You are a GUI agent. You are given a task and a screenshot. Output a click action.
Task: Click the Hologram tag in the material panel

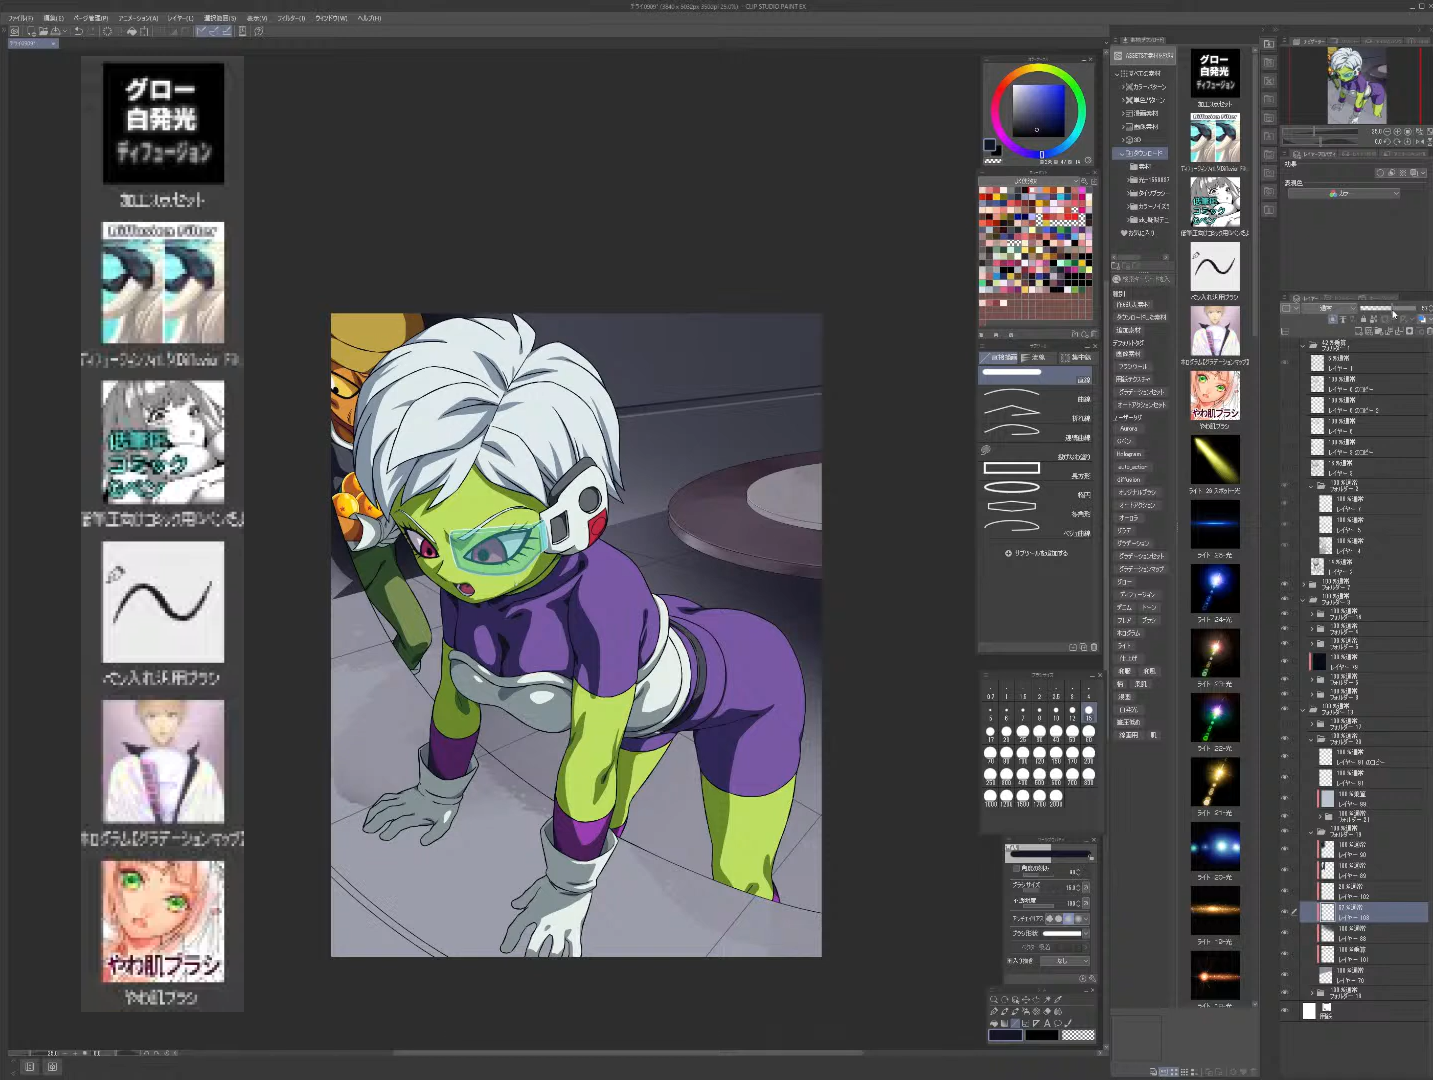pyautogui.click(x=1128, y=454)
